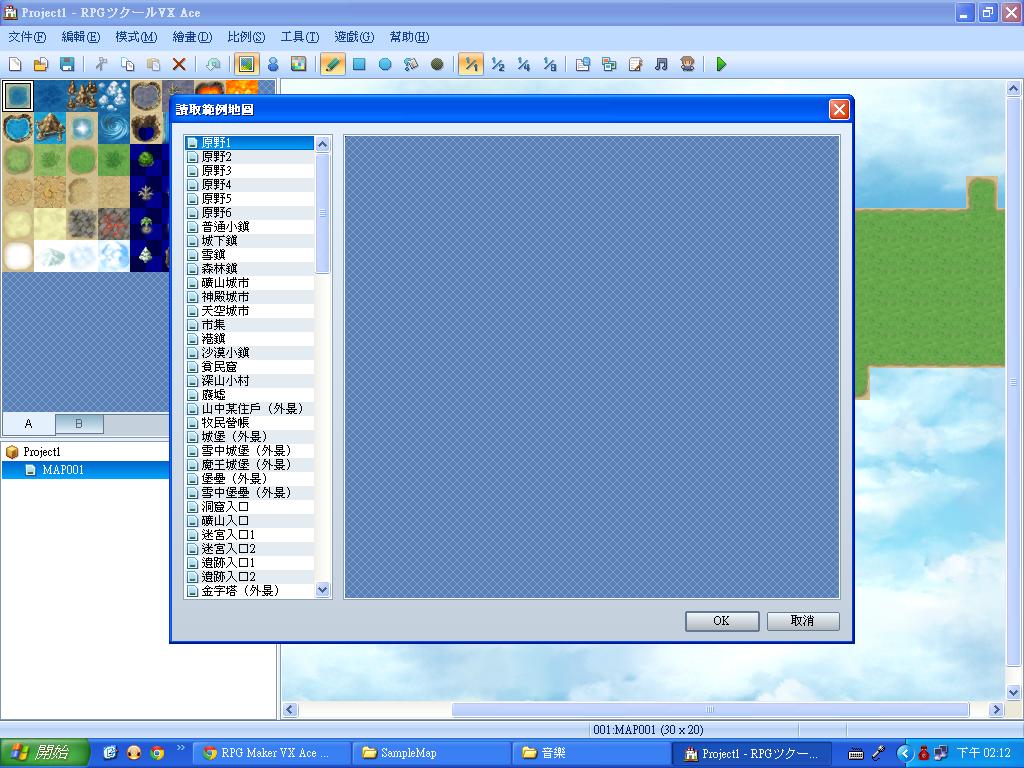The image size is (1024, 768).
Task: Select 天空城市 in the sample map list
Action: (249, 311)
